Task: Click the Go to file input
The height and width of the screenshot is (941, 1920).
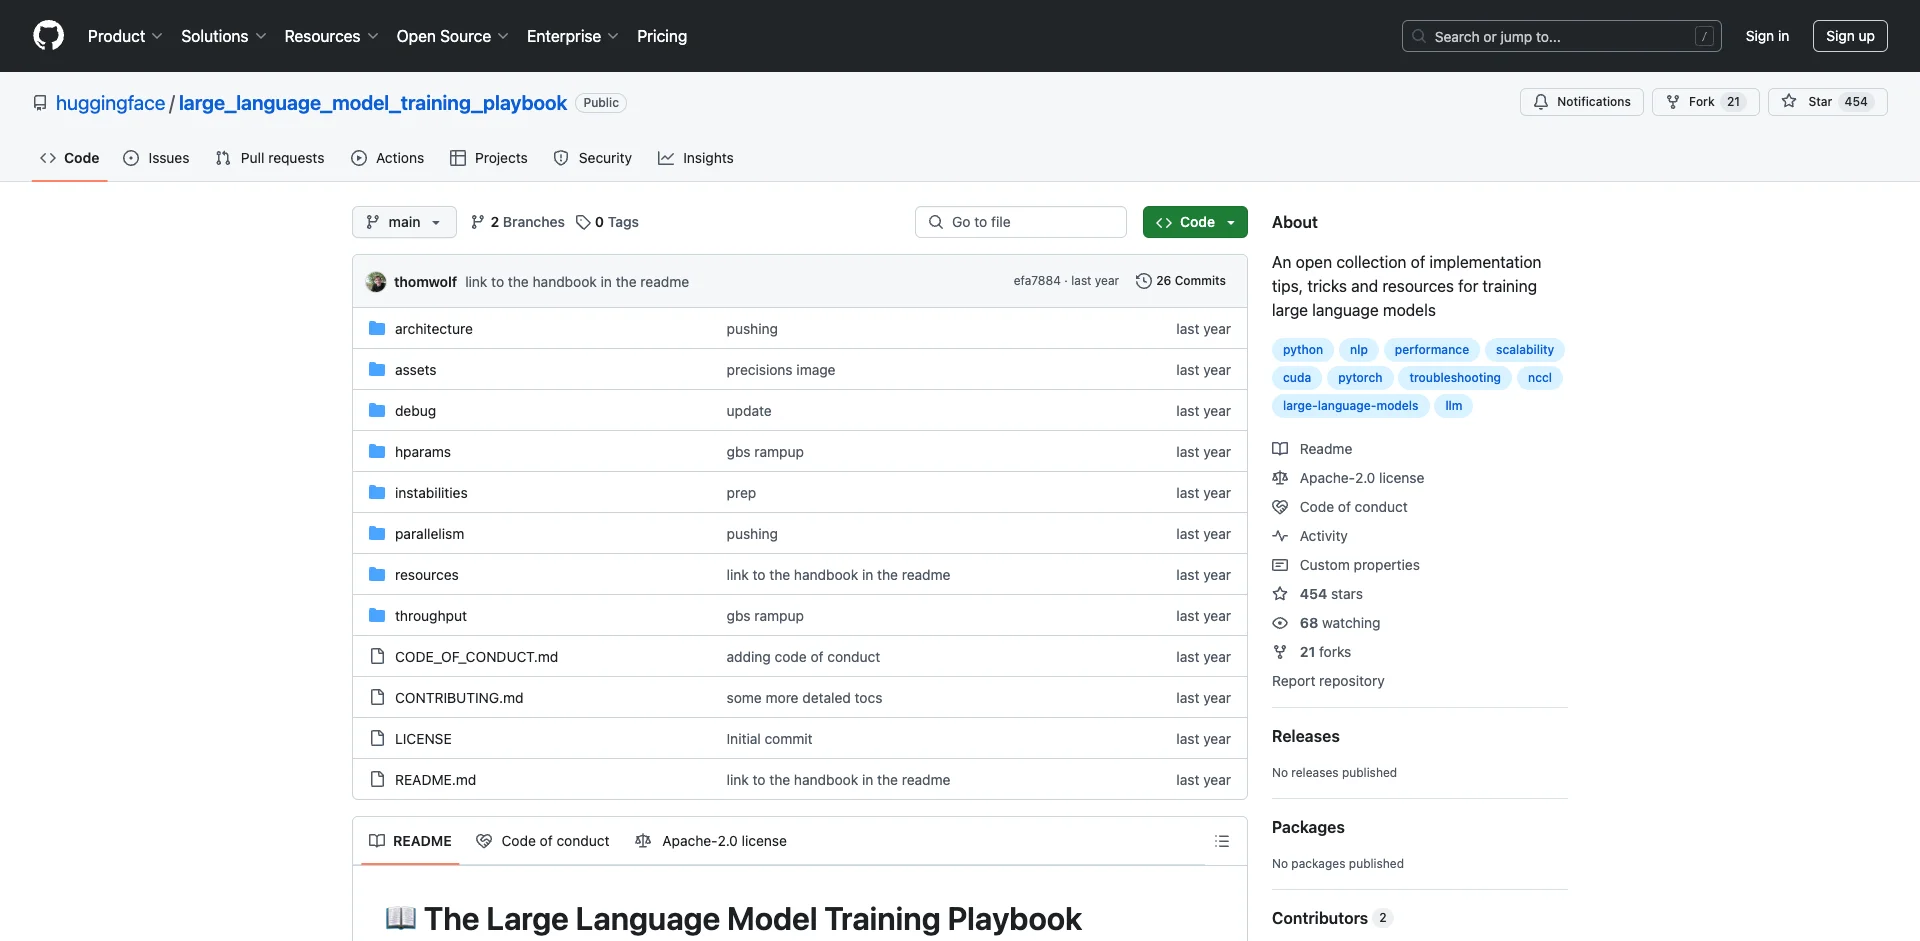Action: tap(1021, 222)
